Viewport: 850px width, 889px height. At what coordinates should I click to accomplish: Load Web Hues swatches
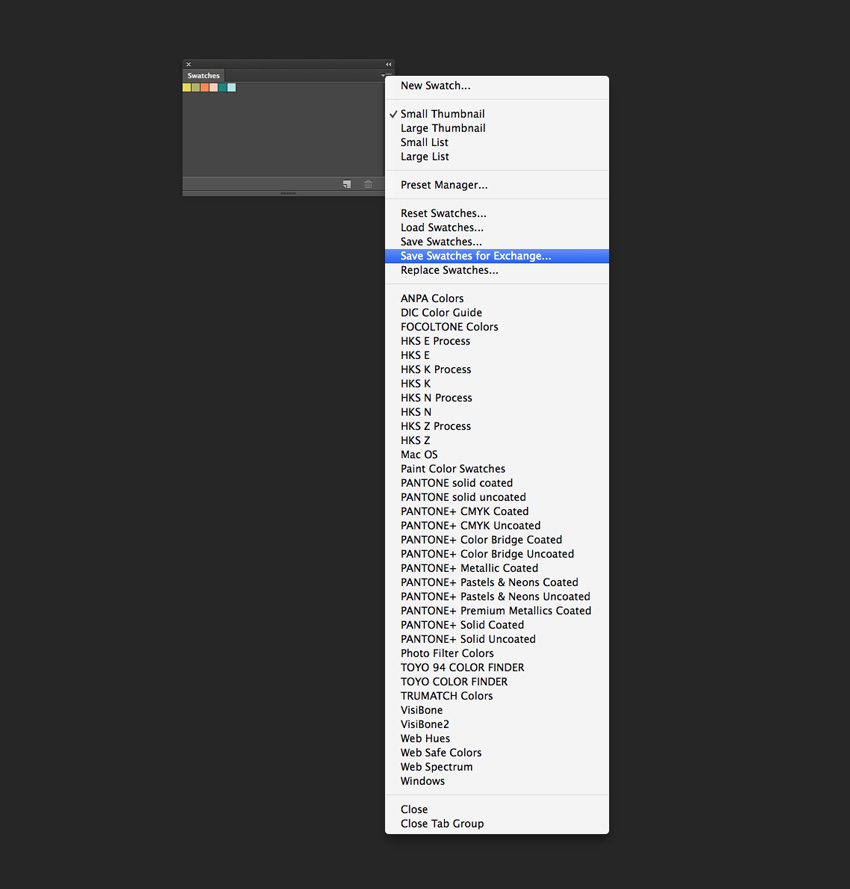click(x=497, y=738)
